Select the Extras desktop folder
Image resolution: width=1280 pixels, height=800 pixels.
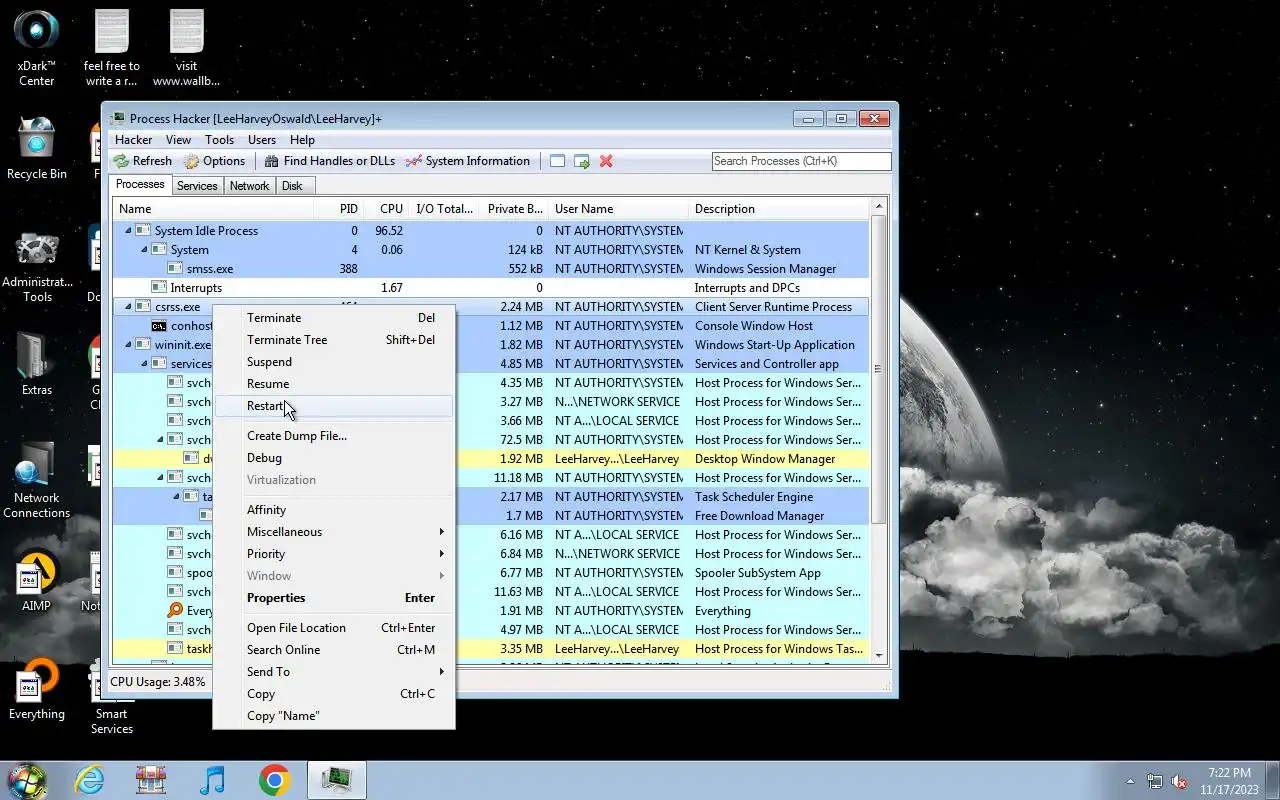click(37, 364)
